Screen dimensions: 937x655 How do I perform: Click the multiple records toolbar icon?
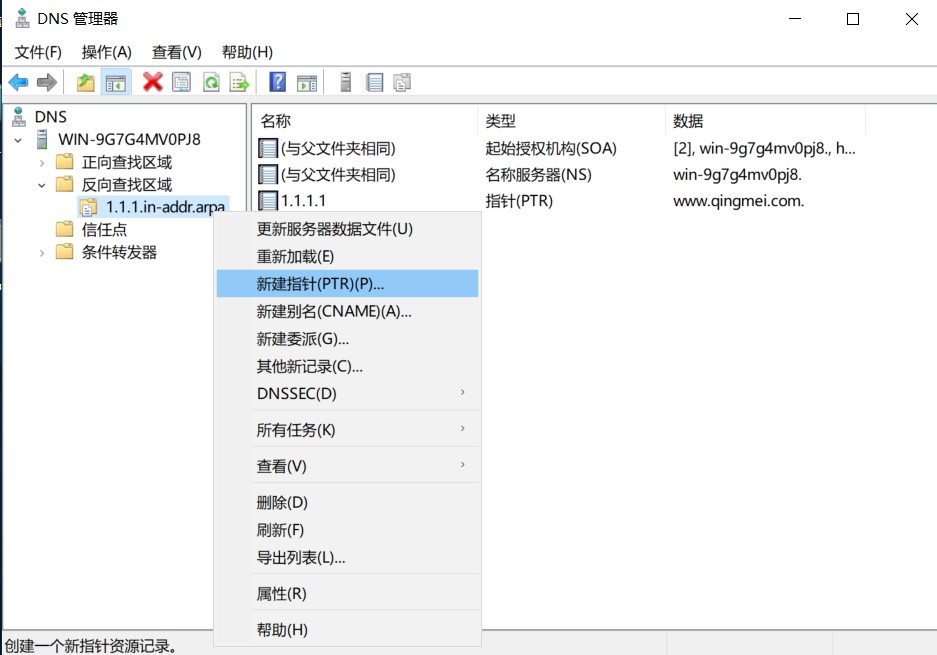(402, 82)
